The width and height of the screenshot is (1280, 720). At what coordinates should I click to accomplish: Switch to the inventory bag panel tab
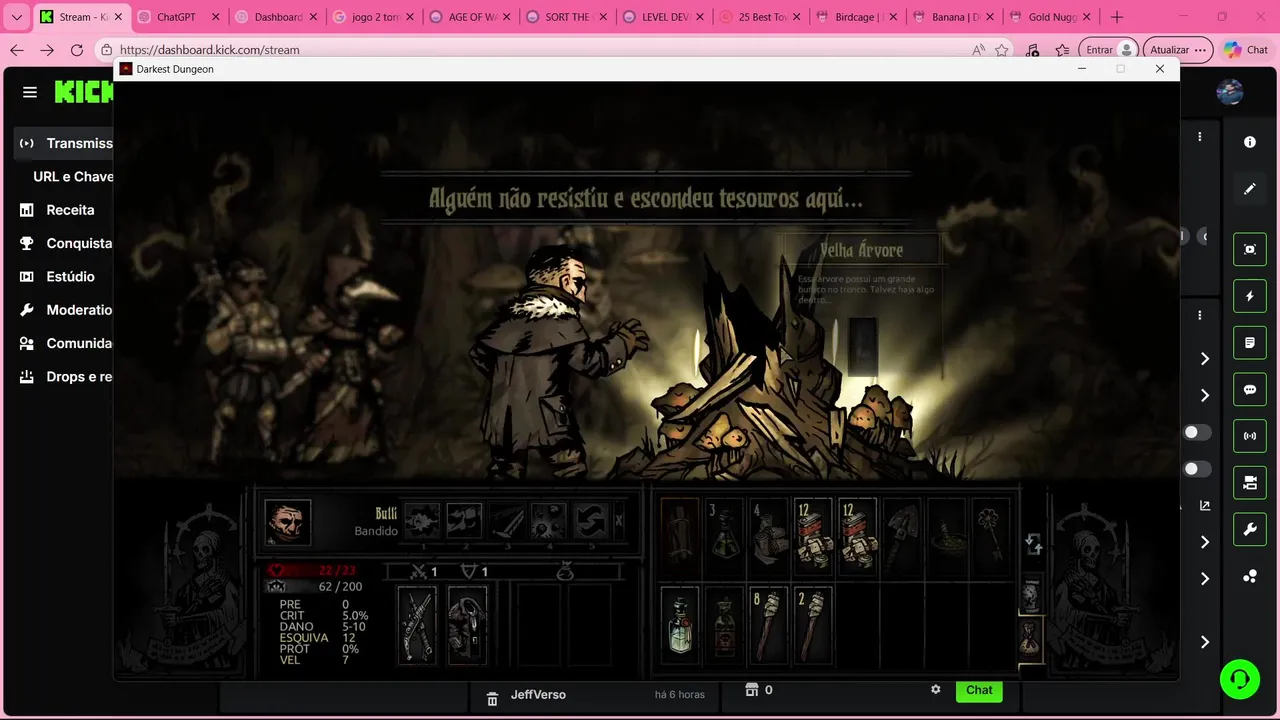(1030, 638)
